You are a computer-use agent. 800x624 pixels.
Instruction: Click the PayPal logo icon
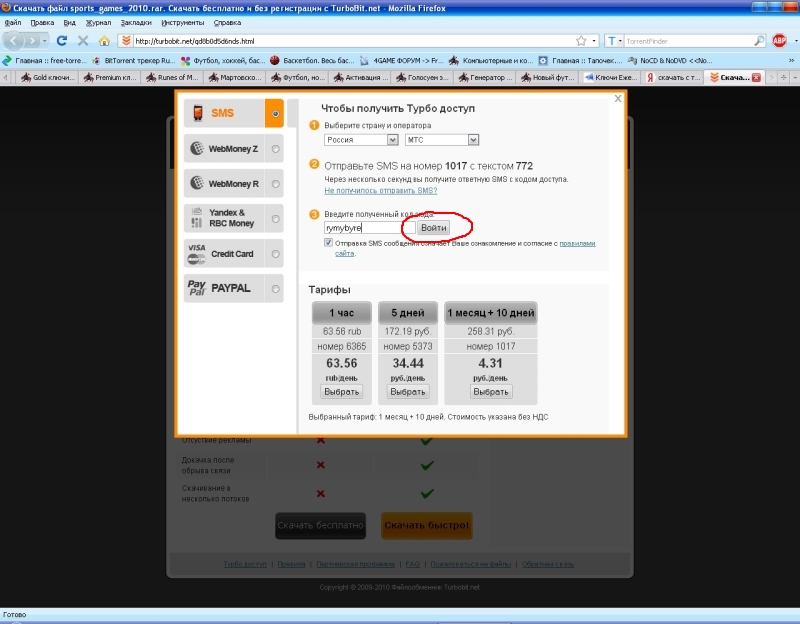coord(196,288)
